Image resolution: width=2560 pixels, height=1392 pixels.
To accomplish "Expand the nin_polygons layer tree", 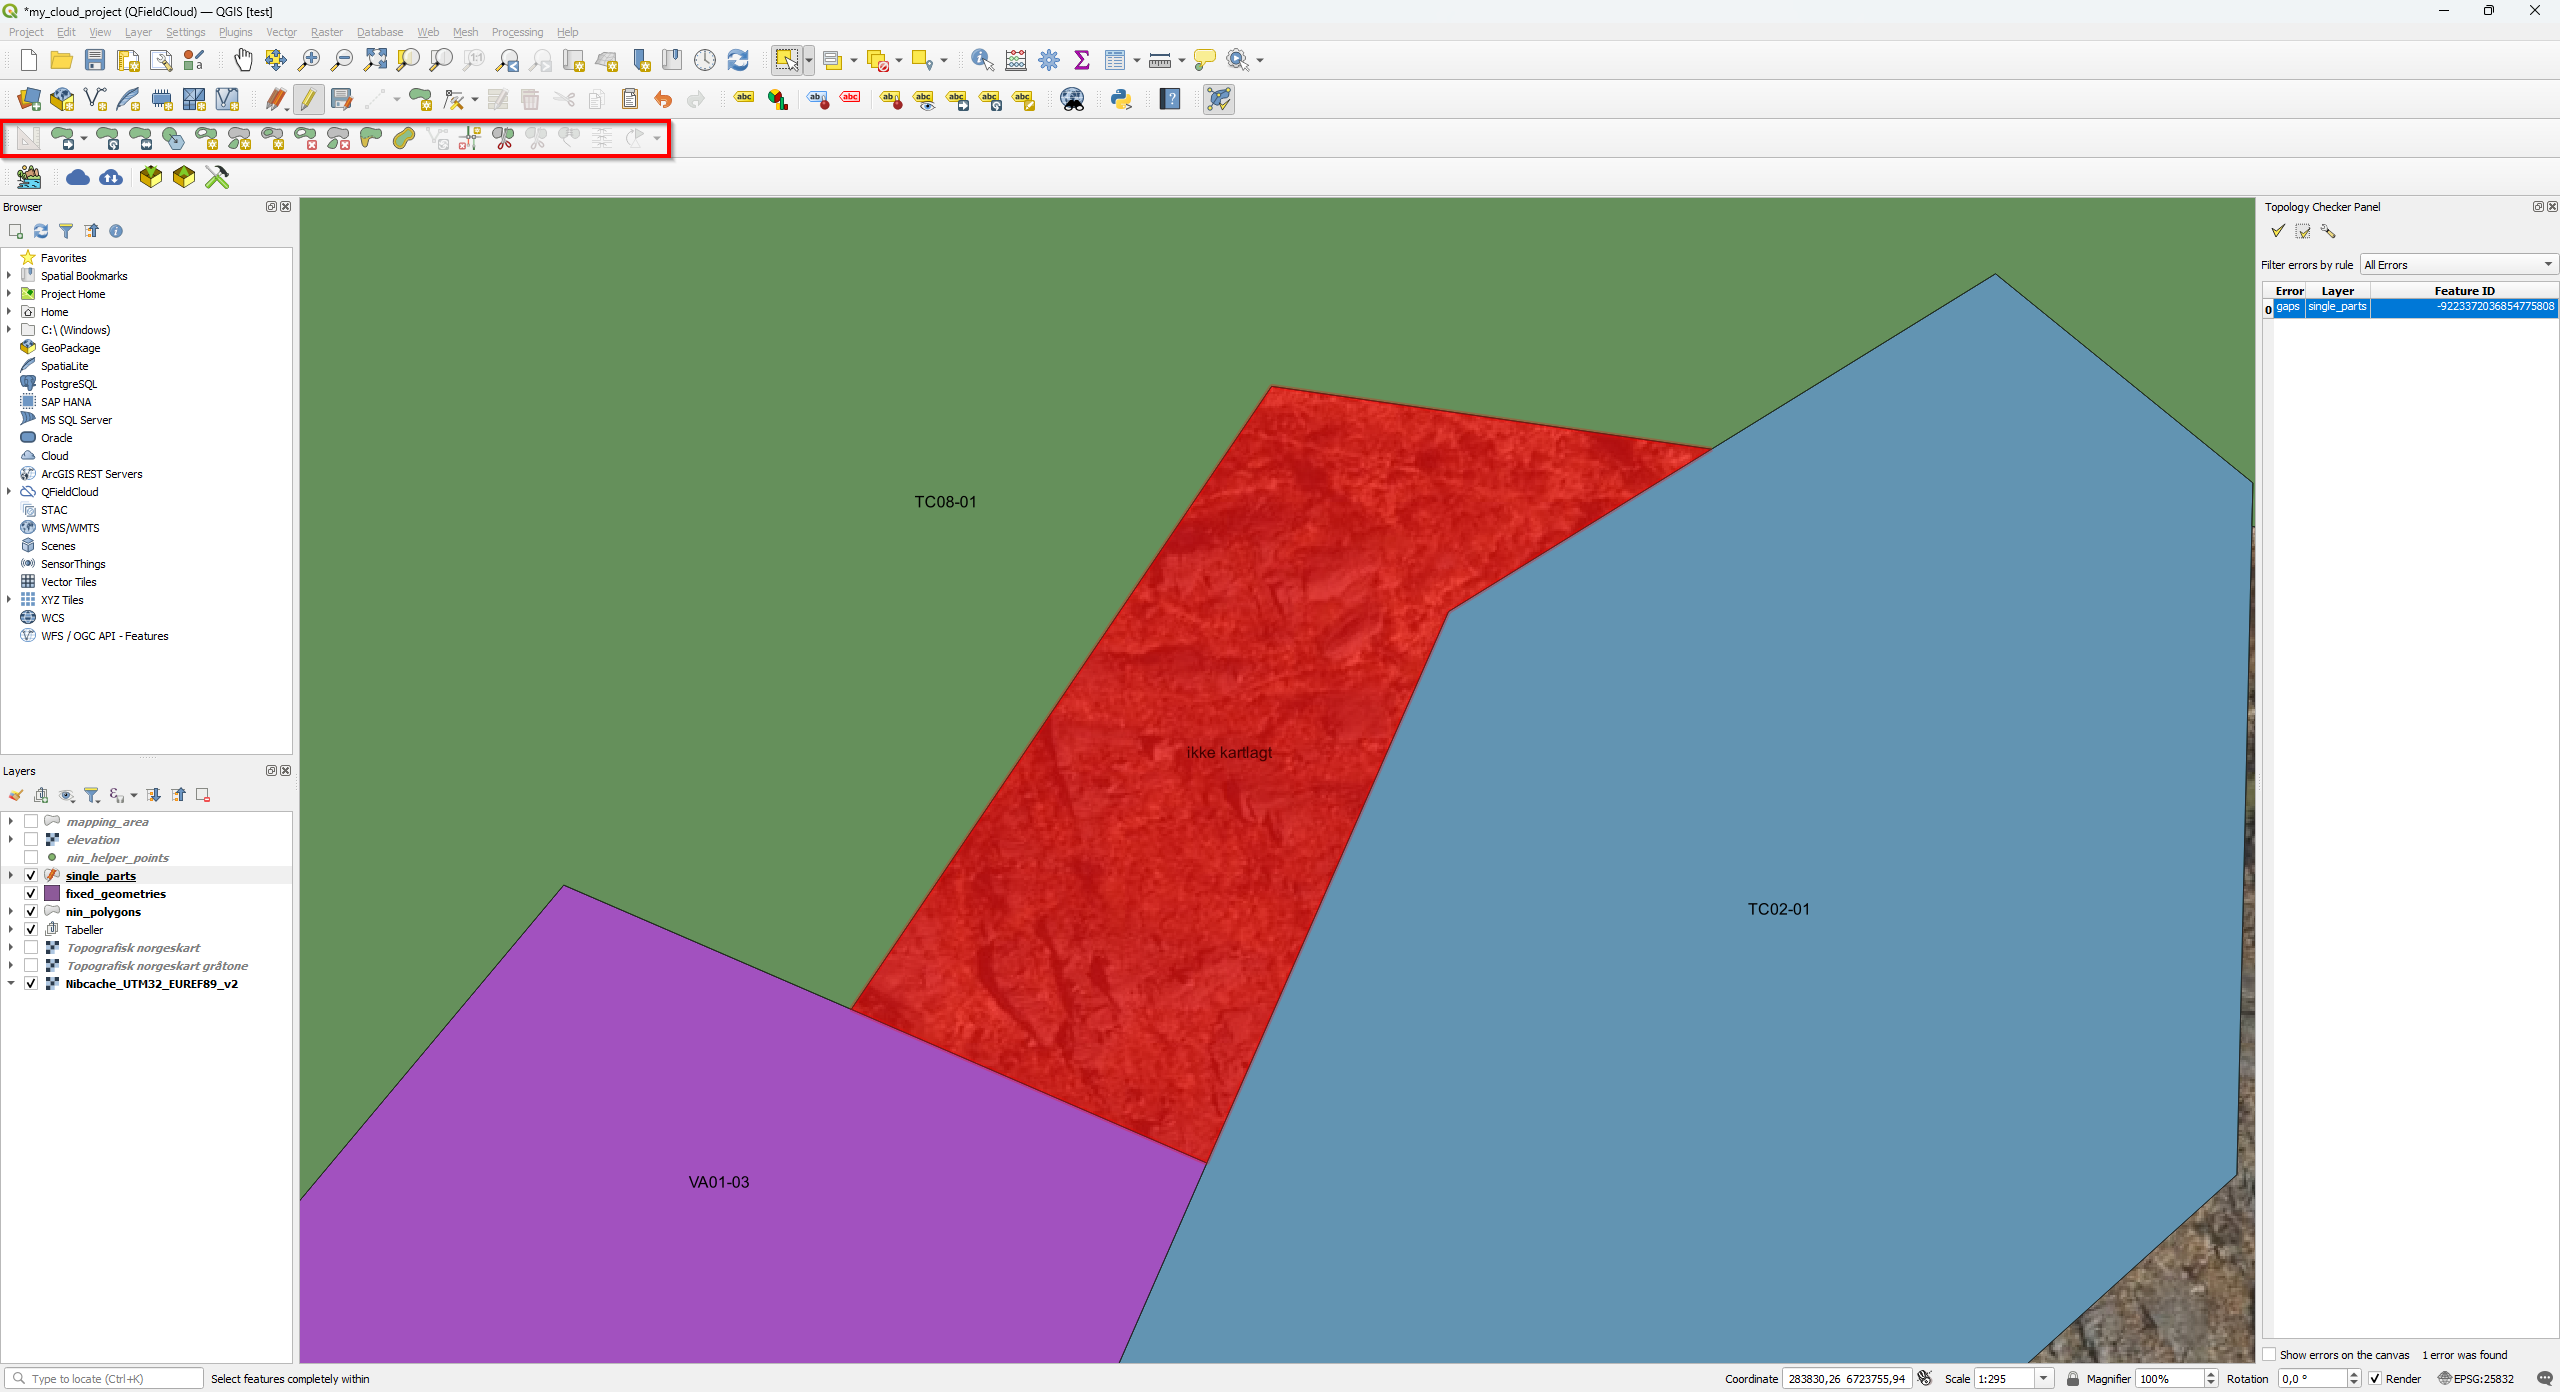I will [x=11, y=912].
